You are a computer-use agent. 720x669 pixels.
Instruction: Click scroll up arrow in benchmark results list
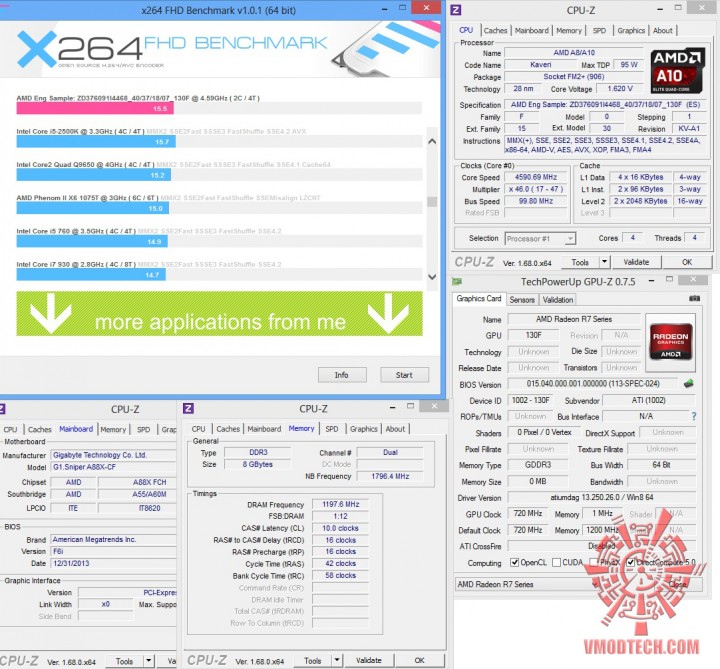[432, 141]
